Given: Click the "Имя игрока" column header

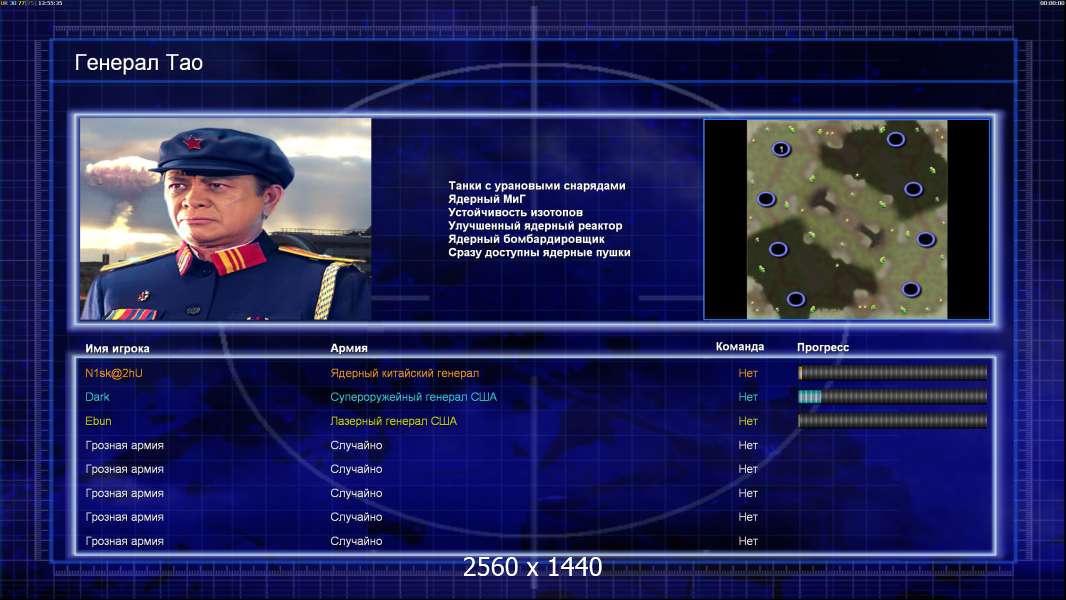Looking at the screenshot, I should [117, 349].
